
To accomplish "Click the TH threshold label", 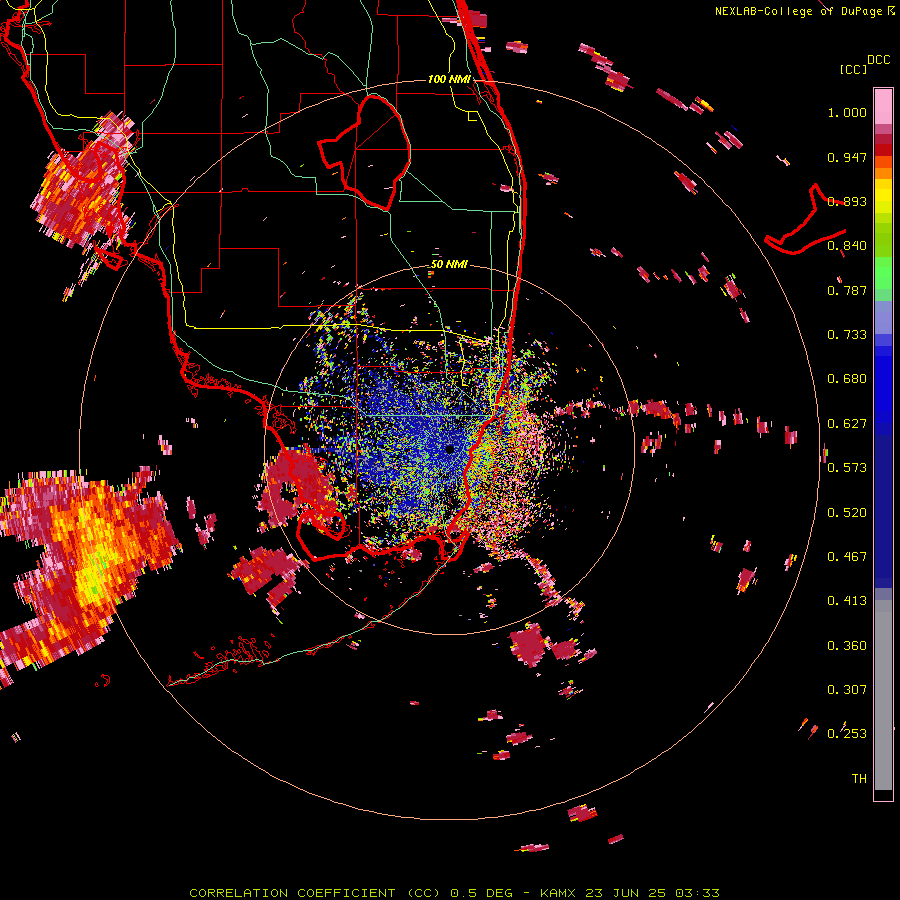I will click(859, 779).
